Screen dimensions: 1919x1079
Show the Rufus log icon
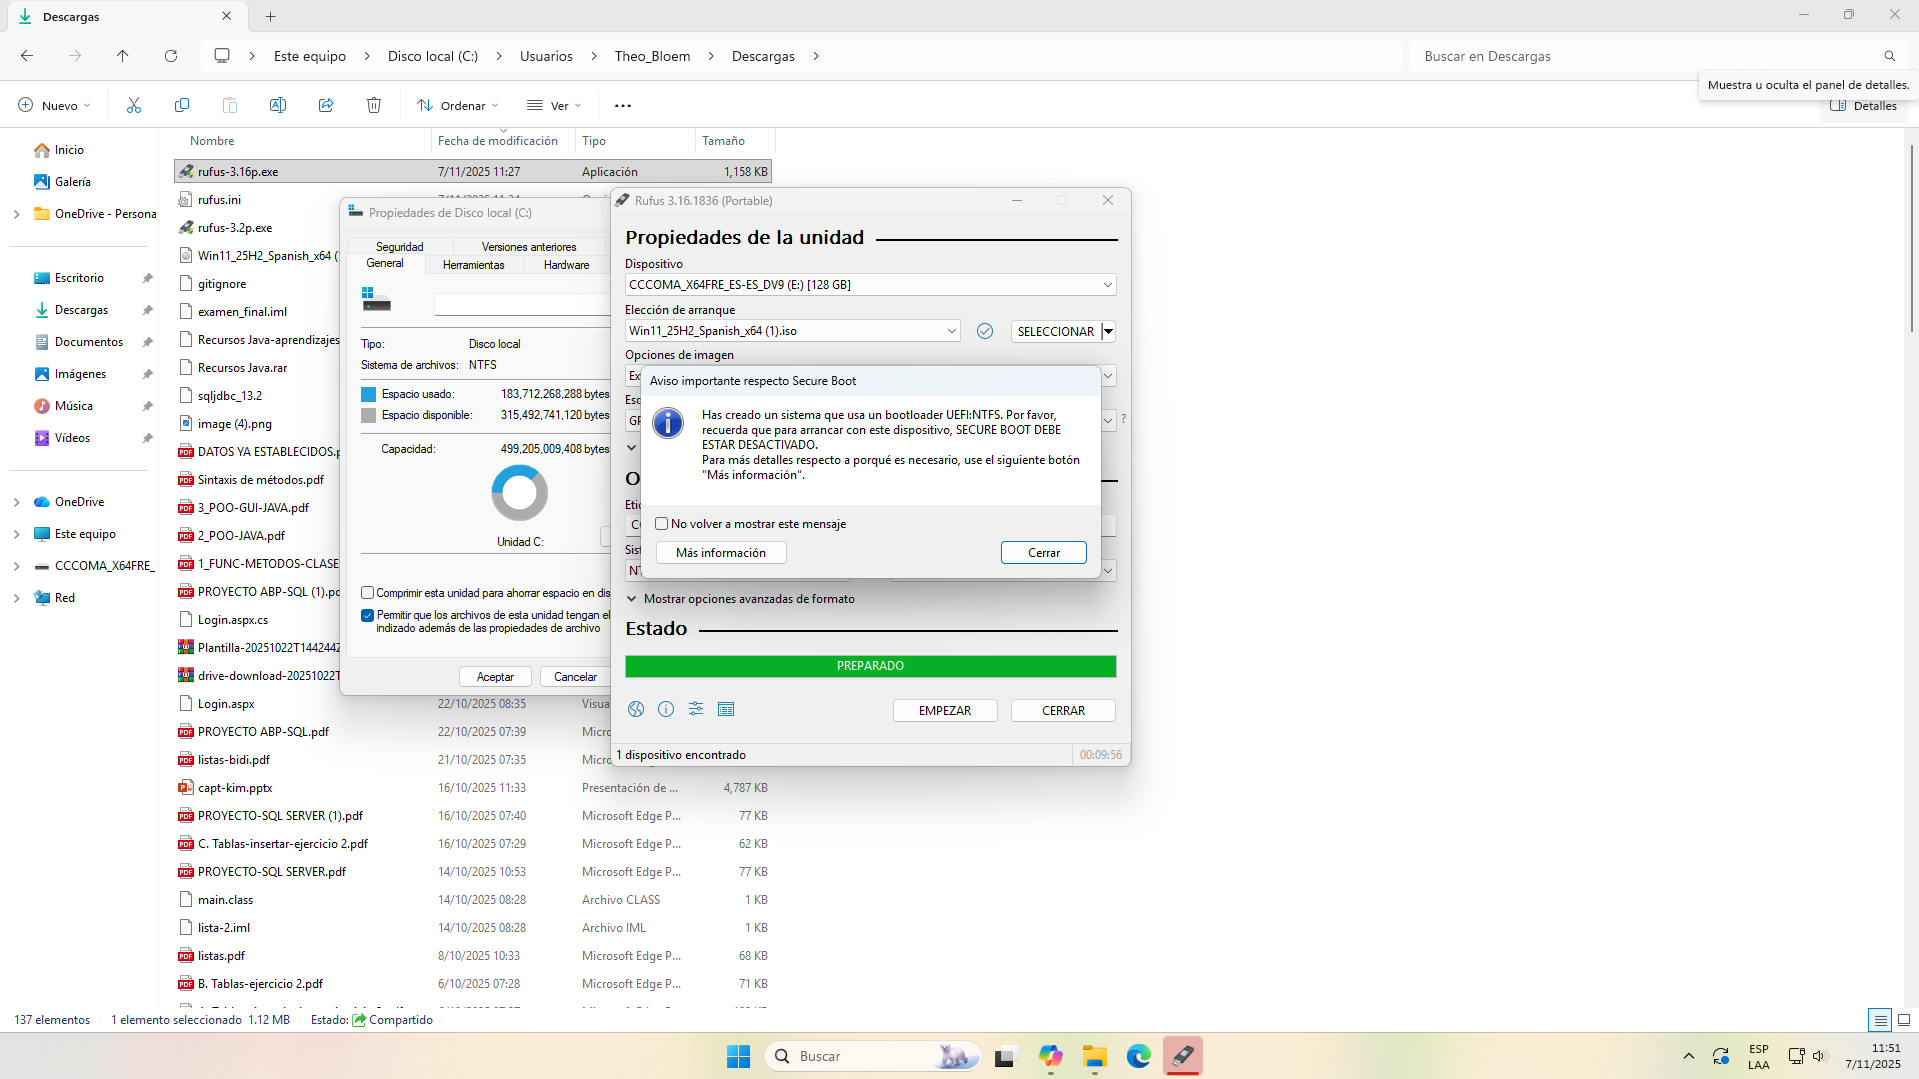(x=726, y=709)
